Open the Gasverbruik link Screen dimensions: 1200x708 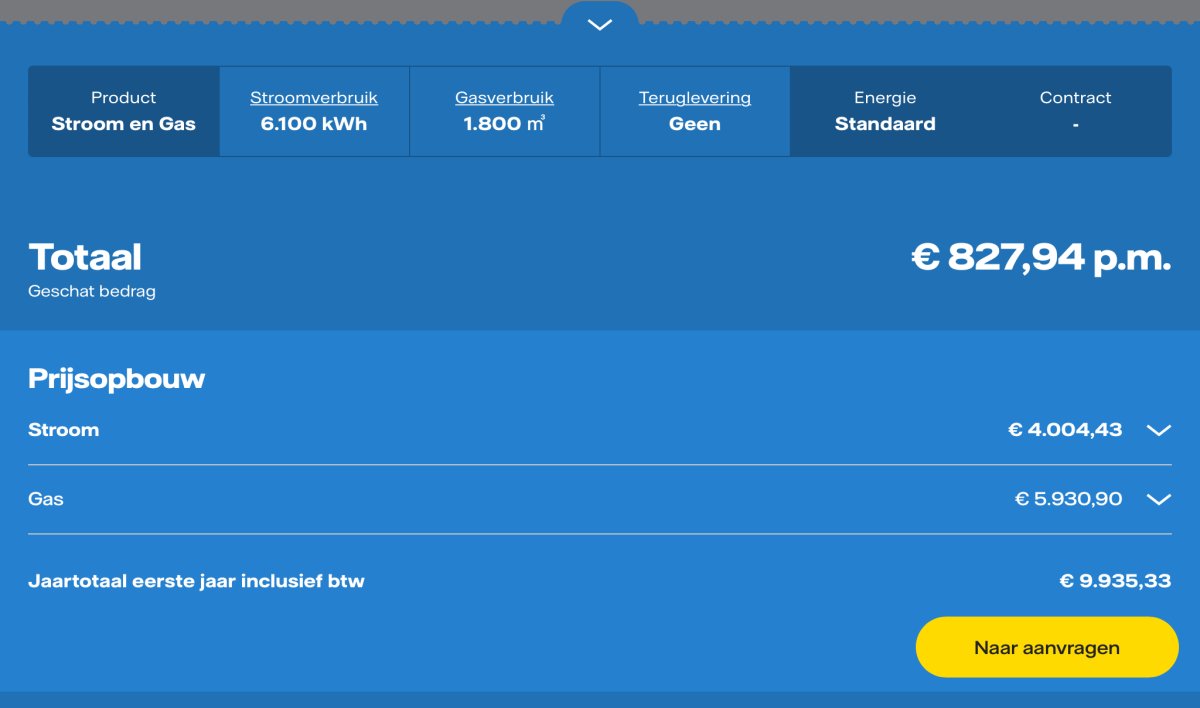pyautogui.click(x=504, y=98)
